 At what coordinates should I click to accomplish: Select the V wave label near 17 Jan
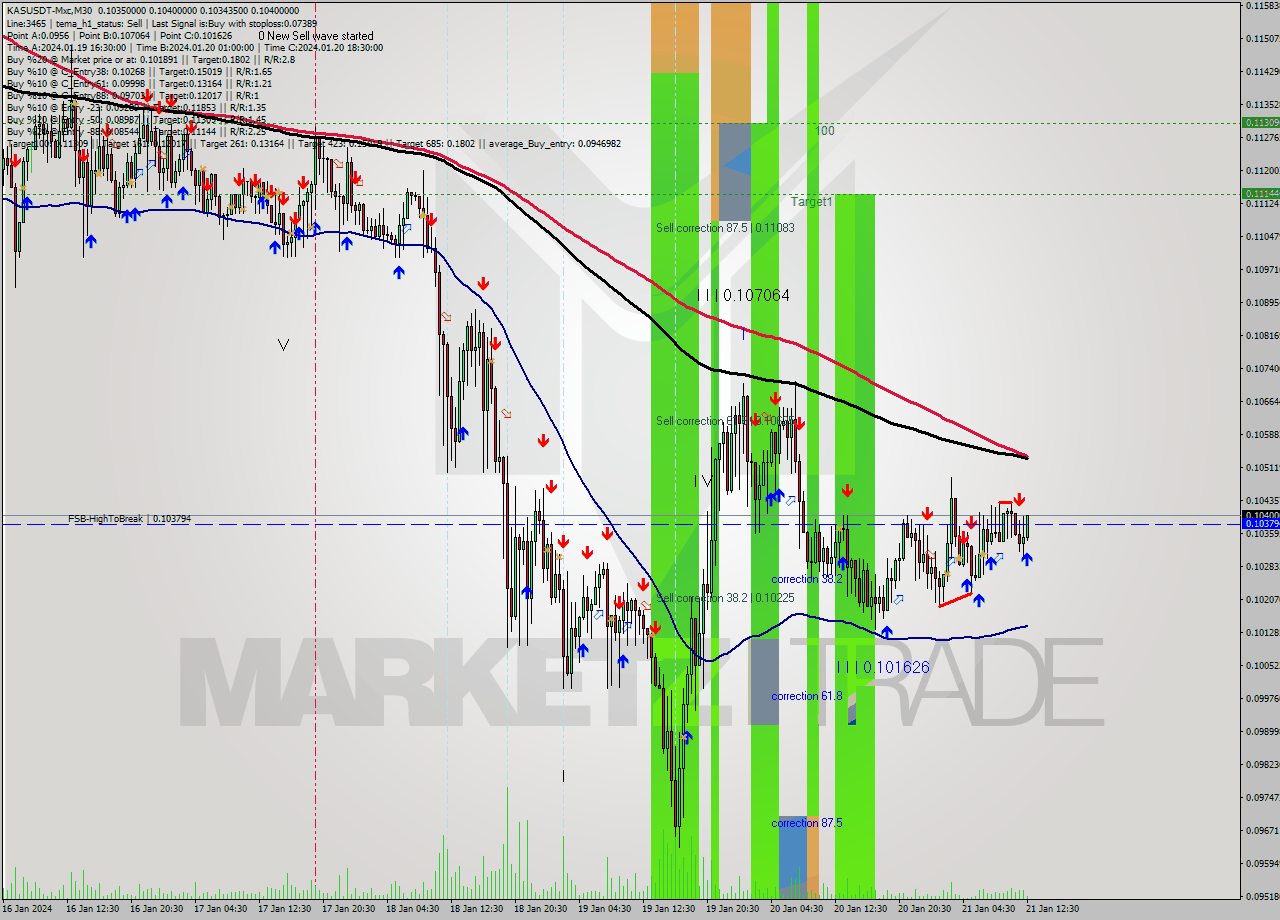[283, 345]
